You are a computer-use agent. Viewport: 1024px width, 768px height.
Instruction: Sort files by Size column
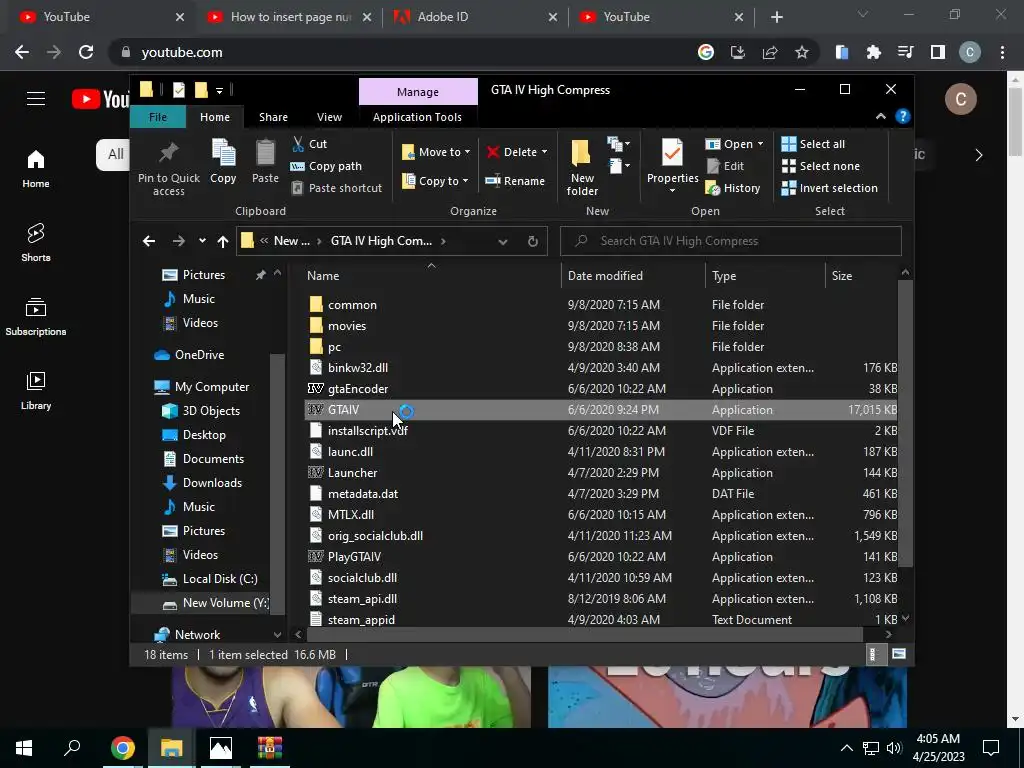coord(861,276)
